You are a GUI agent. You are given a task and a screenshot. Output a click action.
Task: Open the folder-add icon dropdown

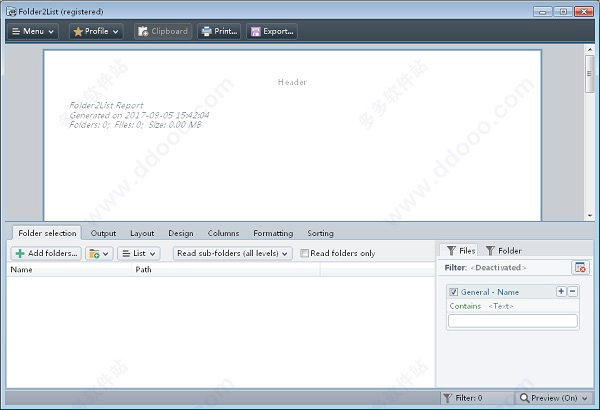point(99,253)
